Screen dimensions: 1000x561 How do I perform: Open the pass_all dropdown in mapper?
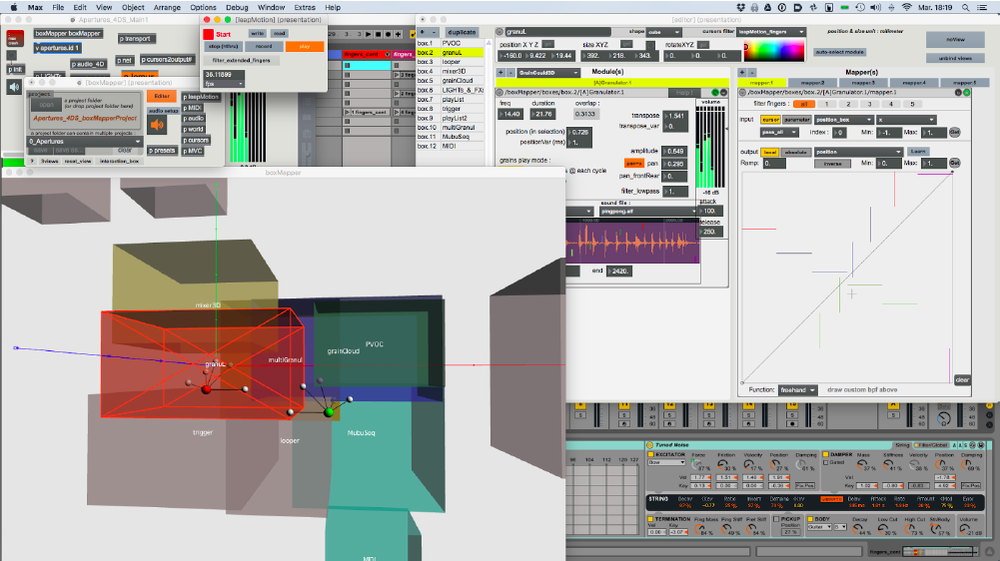[x=779, y=133]
